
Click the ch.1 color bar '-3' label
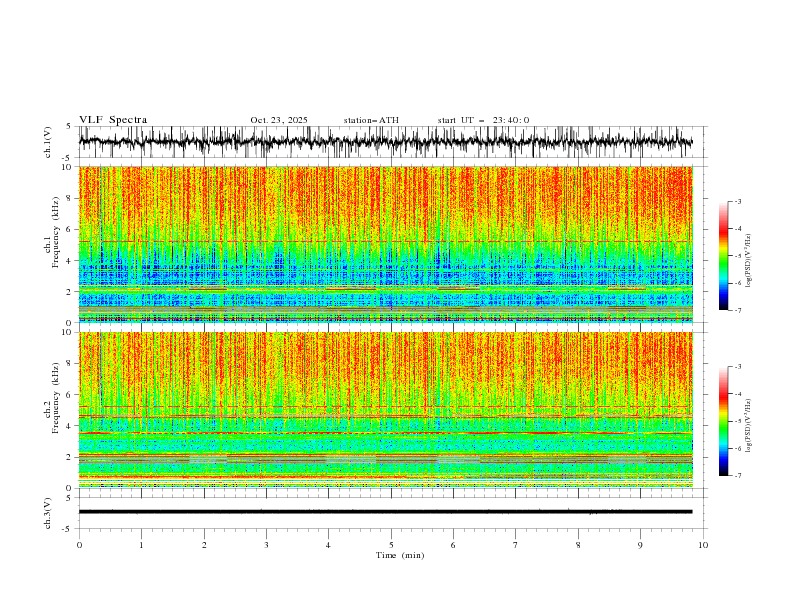737,201
